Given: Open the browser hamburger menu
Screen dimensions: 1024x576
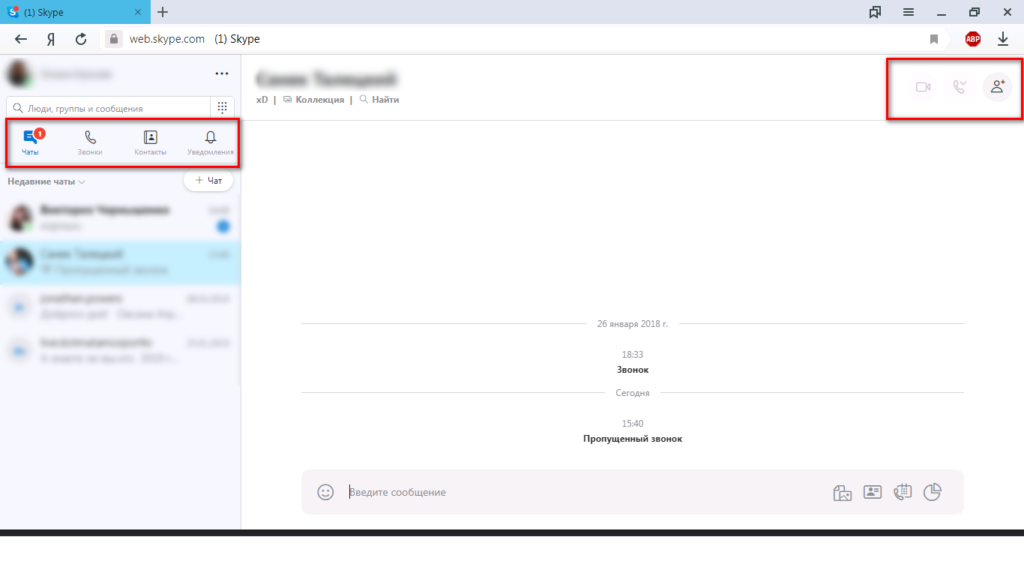Looking at the screenshot, I should click(x=909, y=12).
